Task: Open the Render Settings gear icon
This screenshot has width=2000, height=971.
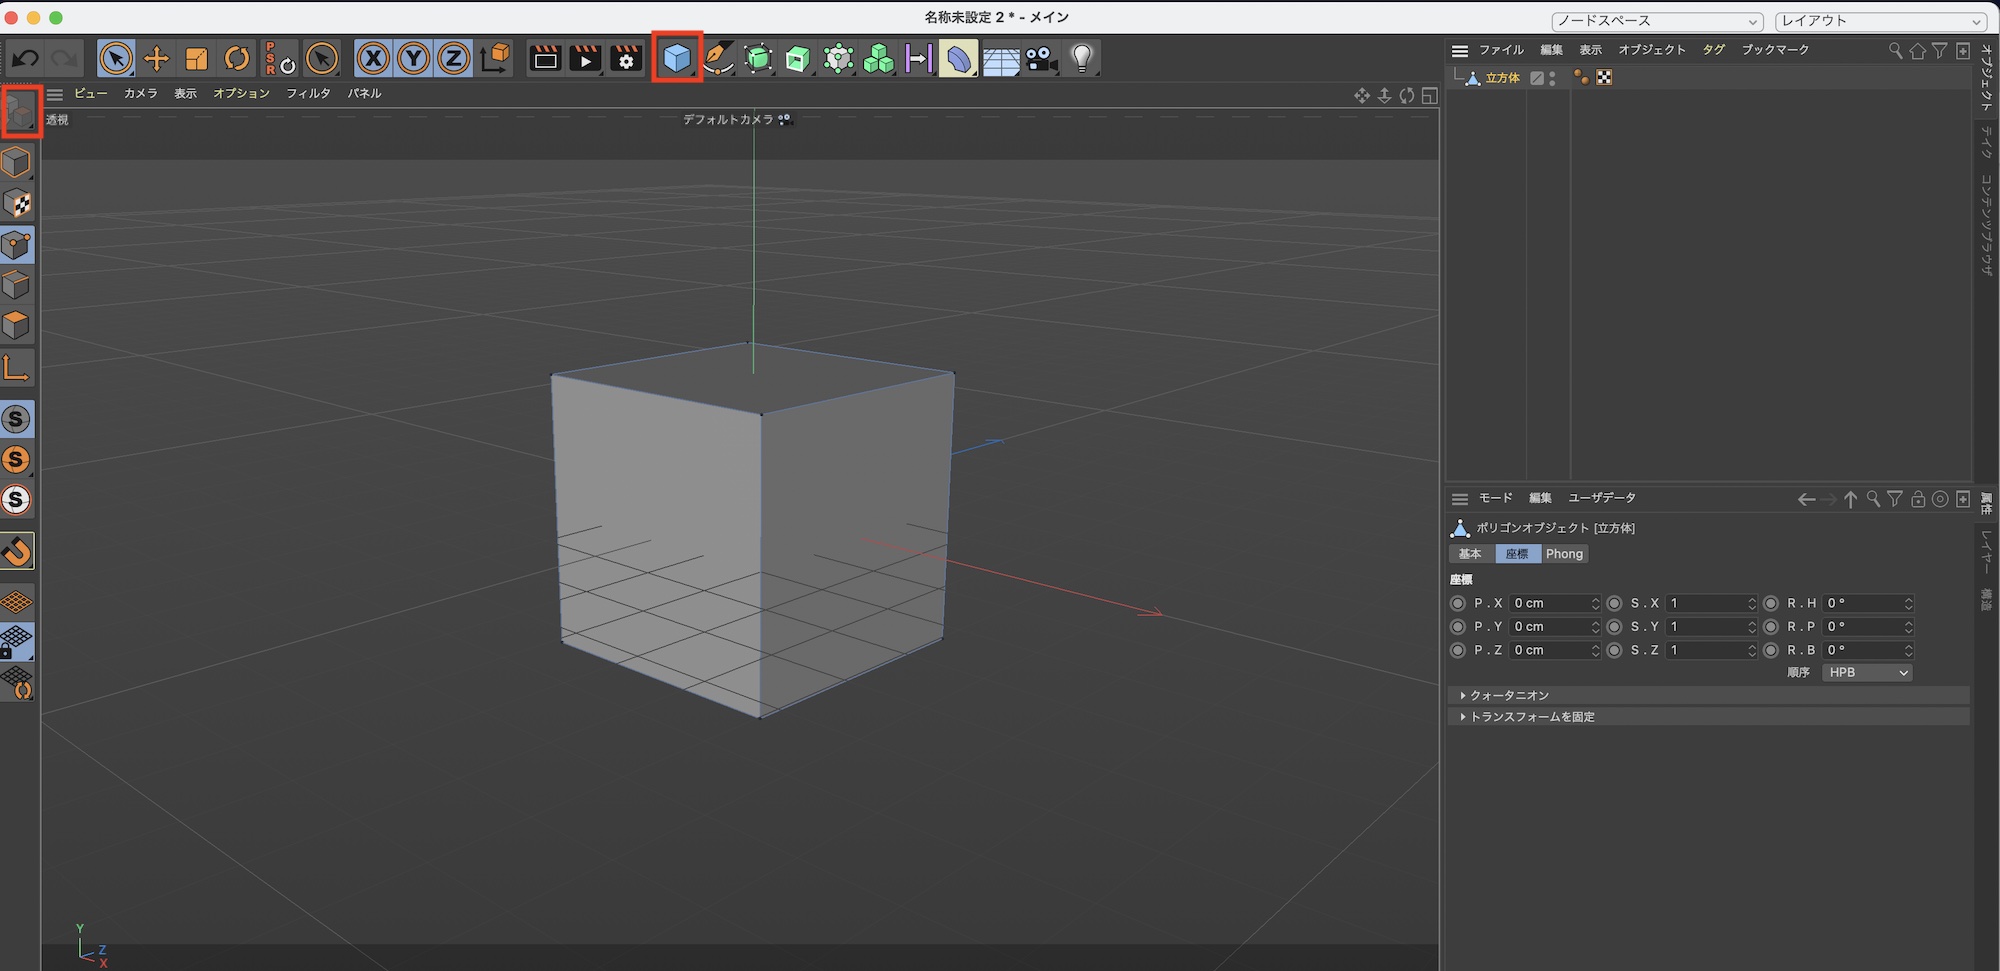Action: (x=625, y=58)
